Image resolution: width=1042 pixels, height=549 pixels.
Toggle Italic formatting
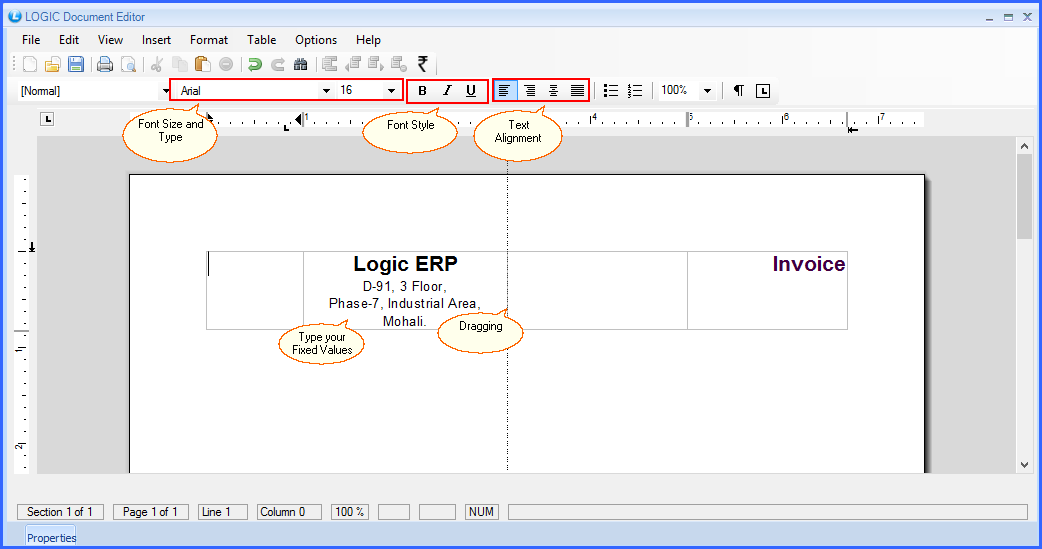[x=447, y=90]
